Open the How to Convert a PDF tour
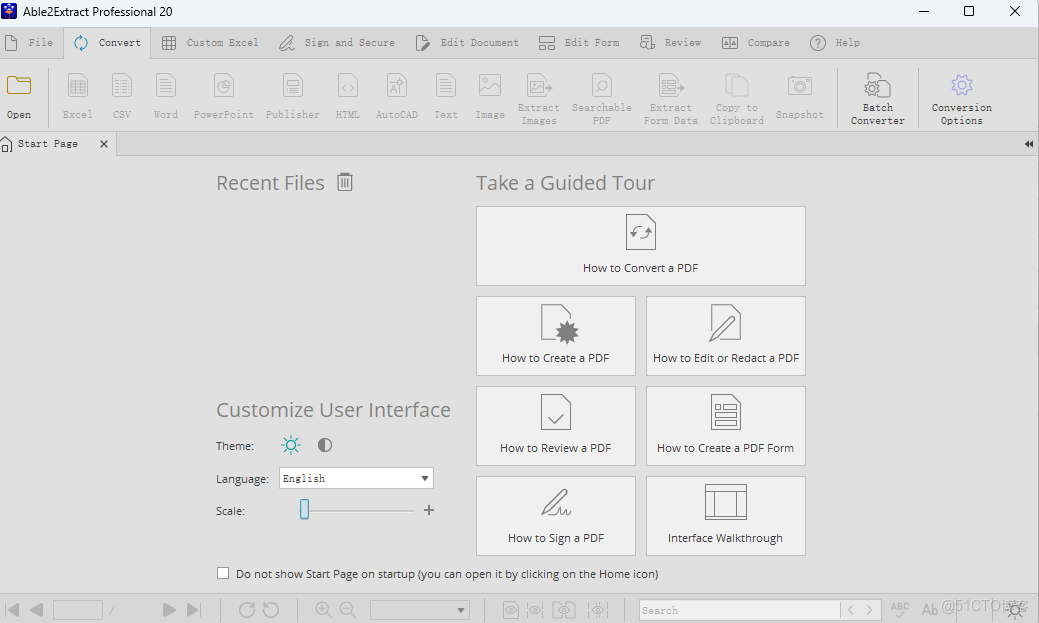1039x623 pixels. pos(640,246)
